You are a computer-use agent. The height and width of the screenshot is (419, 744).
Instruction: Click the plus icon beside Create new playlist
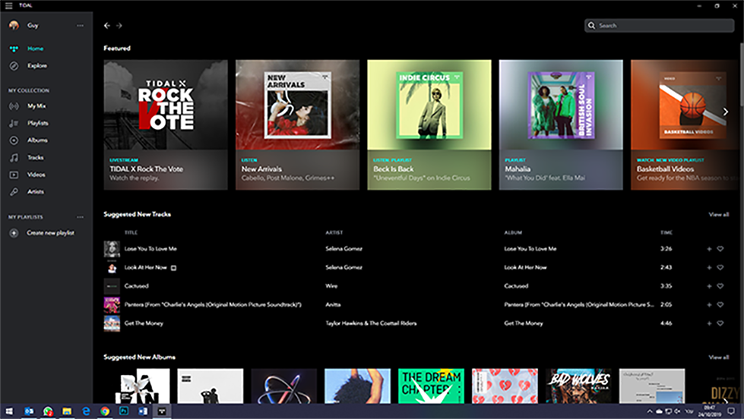tap(14, 233)
